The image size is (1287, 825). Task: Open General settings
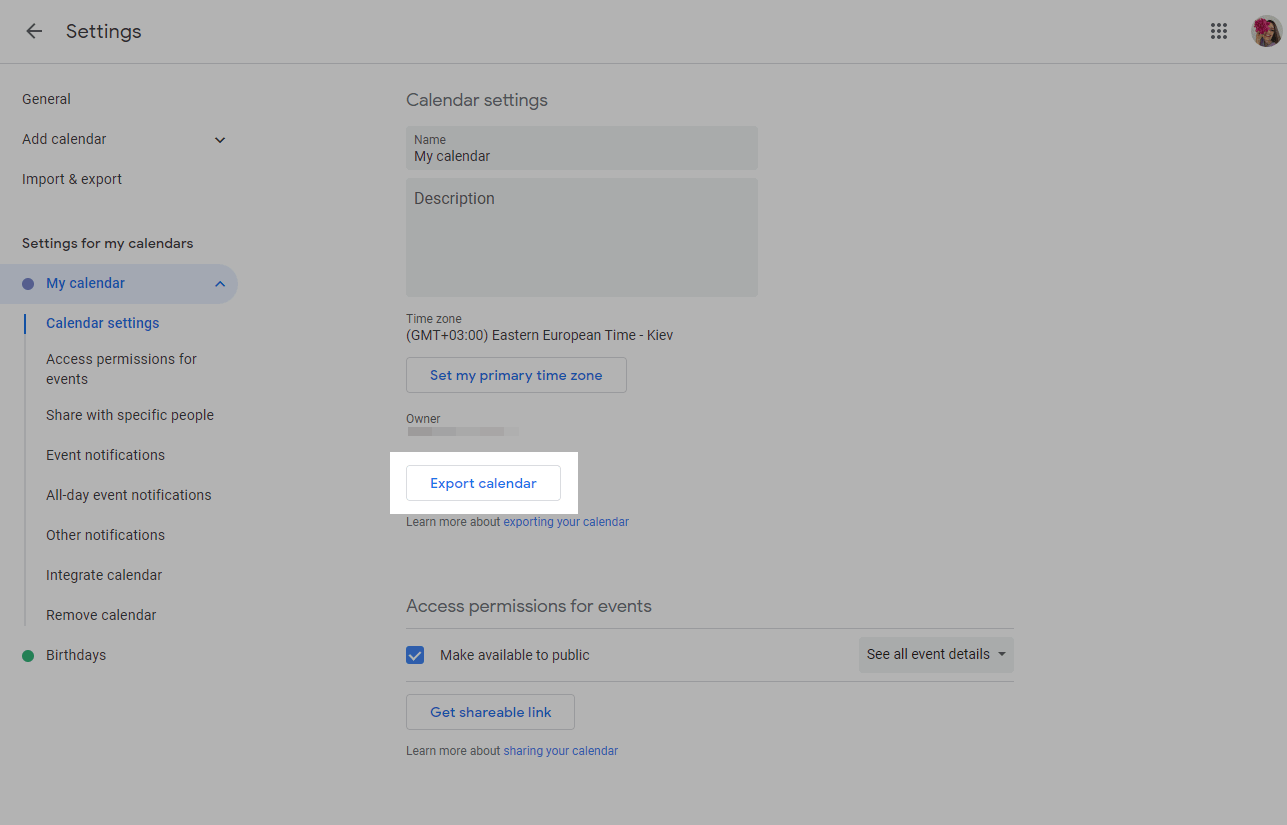tap(46, 99)
